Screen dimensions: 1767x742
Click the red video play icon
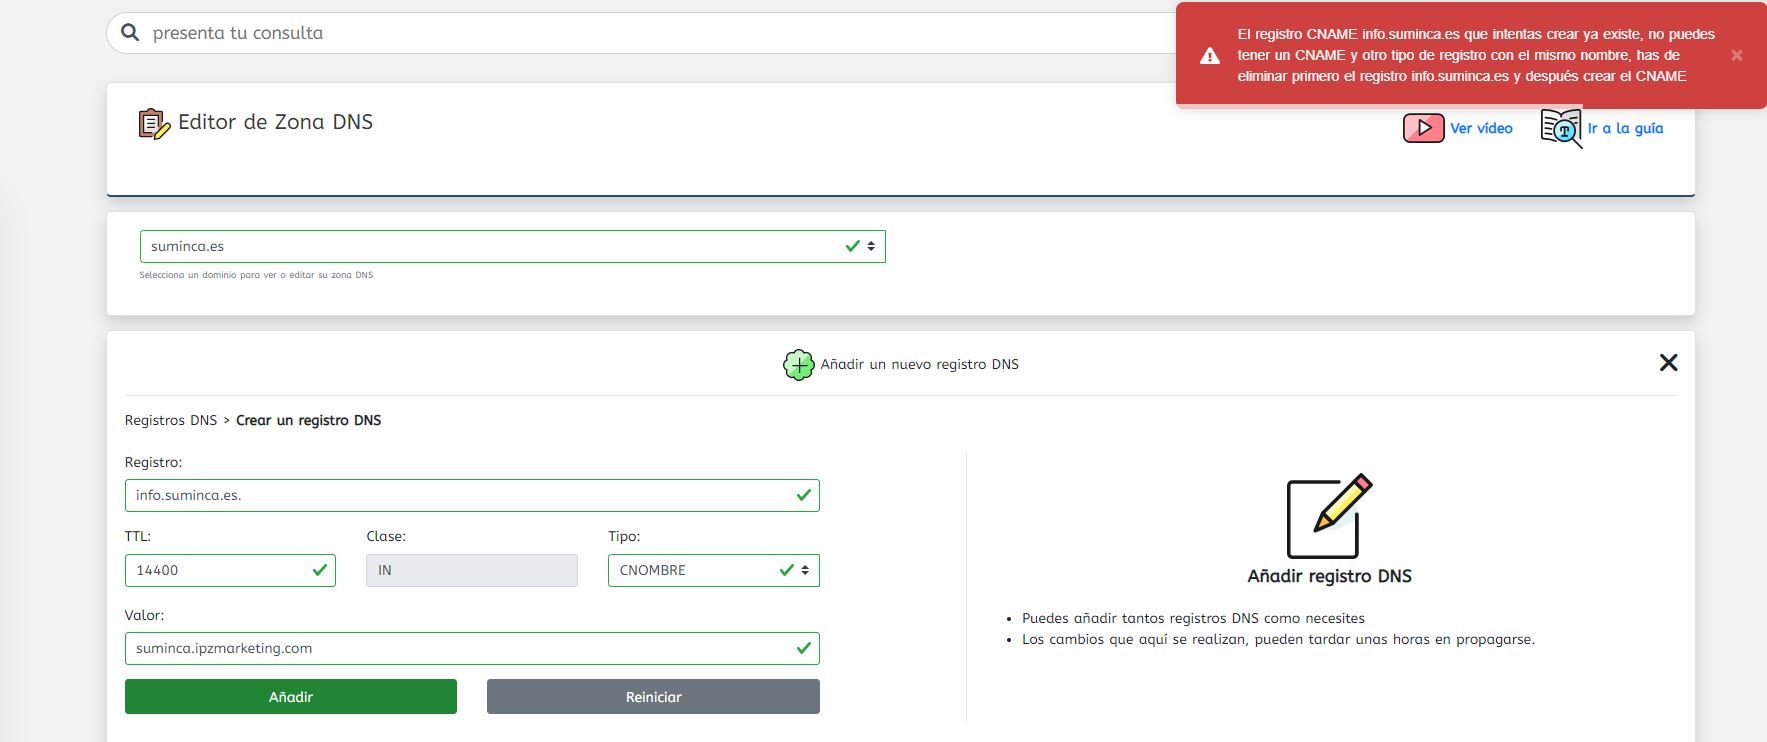(1423, 128)
